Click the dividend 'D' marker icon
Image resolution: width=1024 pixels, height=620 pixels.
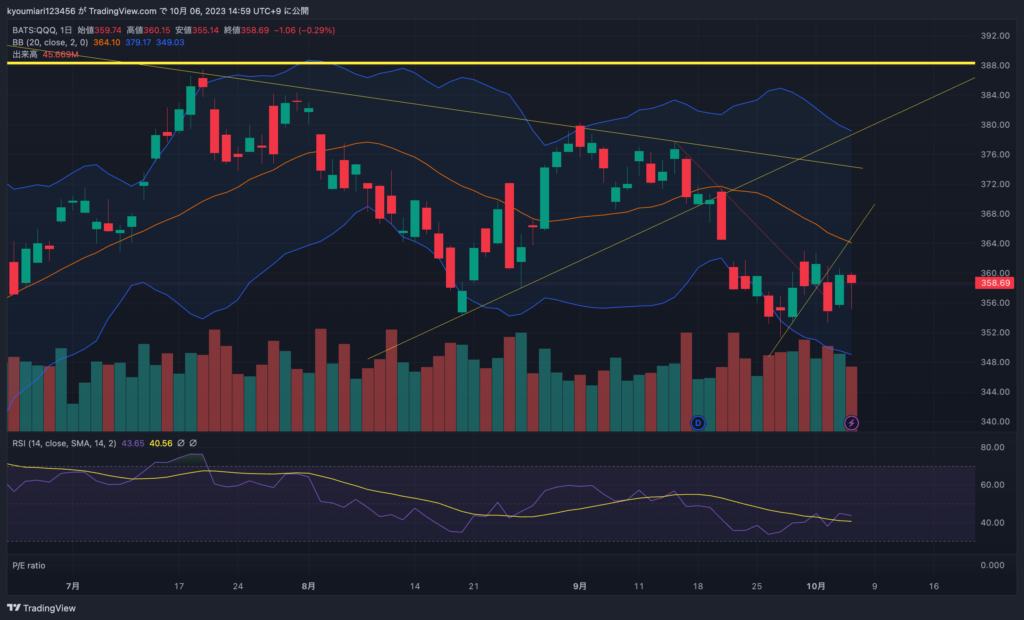tap(698, 423)
